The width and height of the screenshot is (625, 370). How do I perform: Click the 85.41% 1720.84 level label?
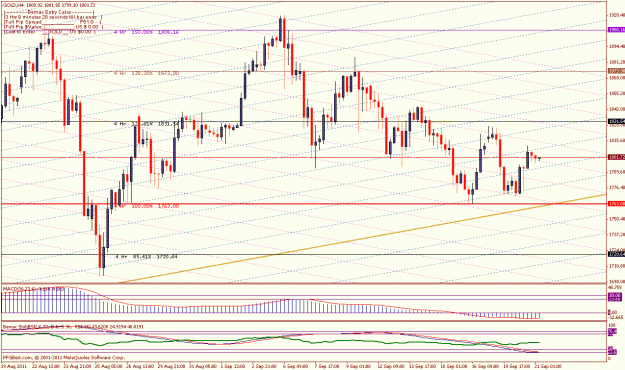point(146,257)
